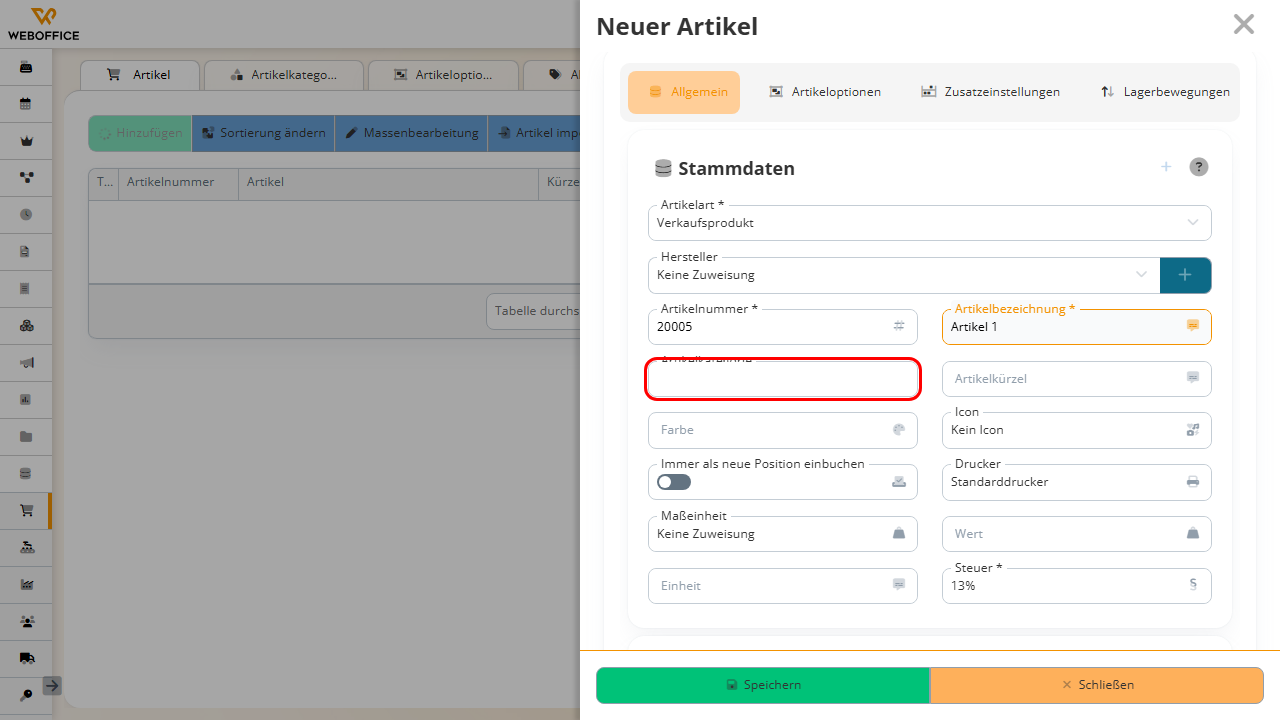Open the Hersteller dropdown

[904, 275]
